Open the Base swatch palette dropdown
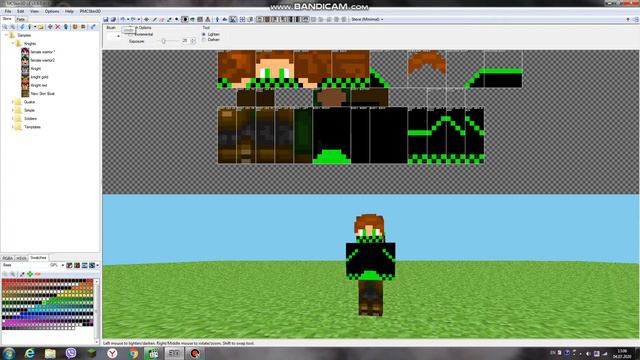 click(63, 265)
